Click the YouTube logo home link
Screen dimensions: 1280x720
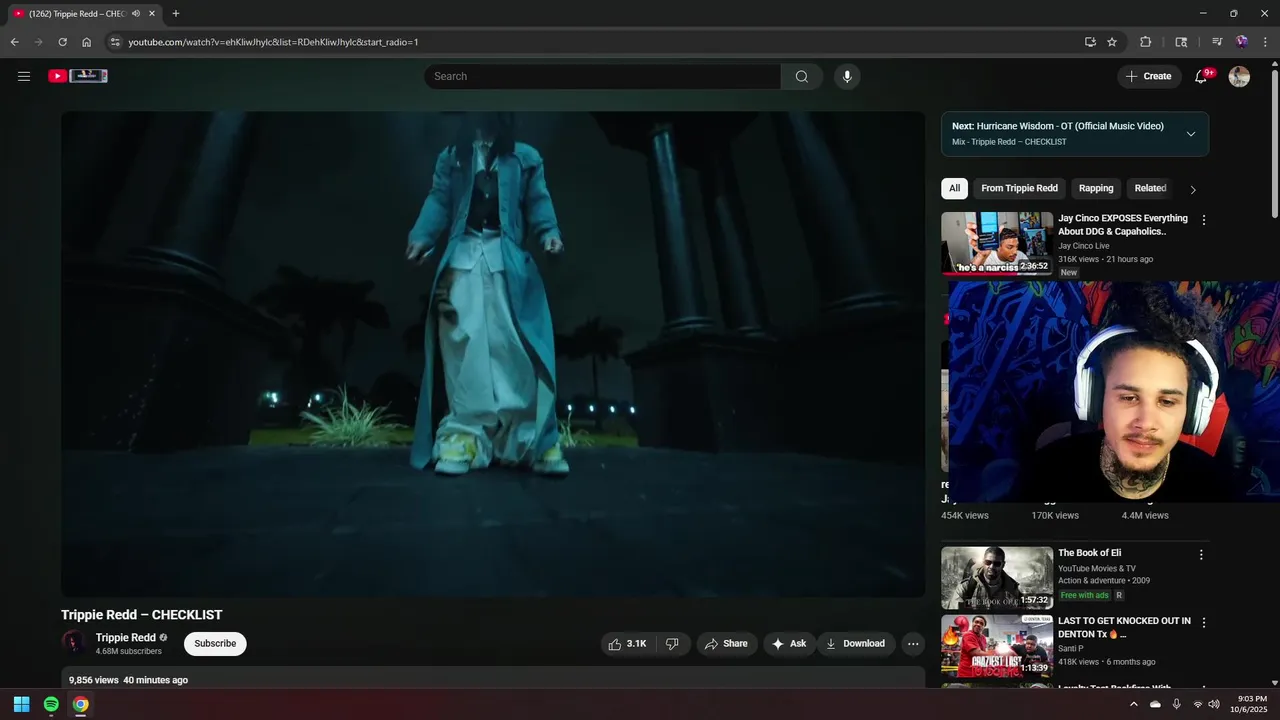pos(78,76)
